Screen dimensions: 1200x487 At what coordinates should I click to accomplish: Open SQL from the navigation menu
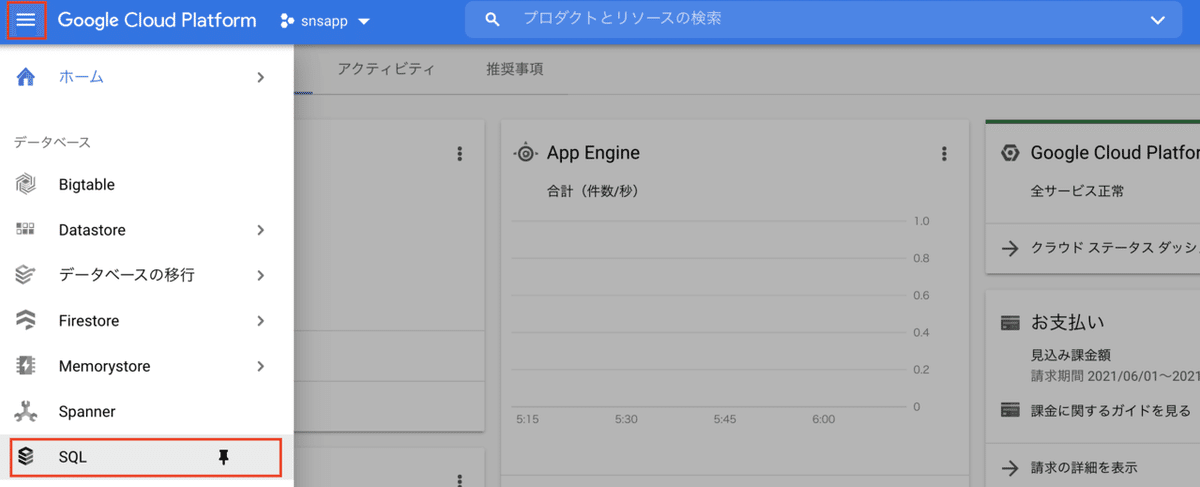click(145, 457)
